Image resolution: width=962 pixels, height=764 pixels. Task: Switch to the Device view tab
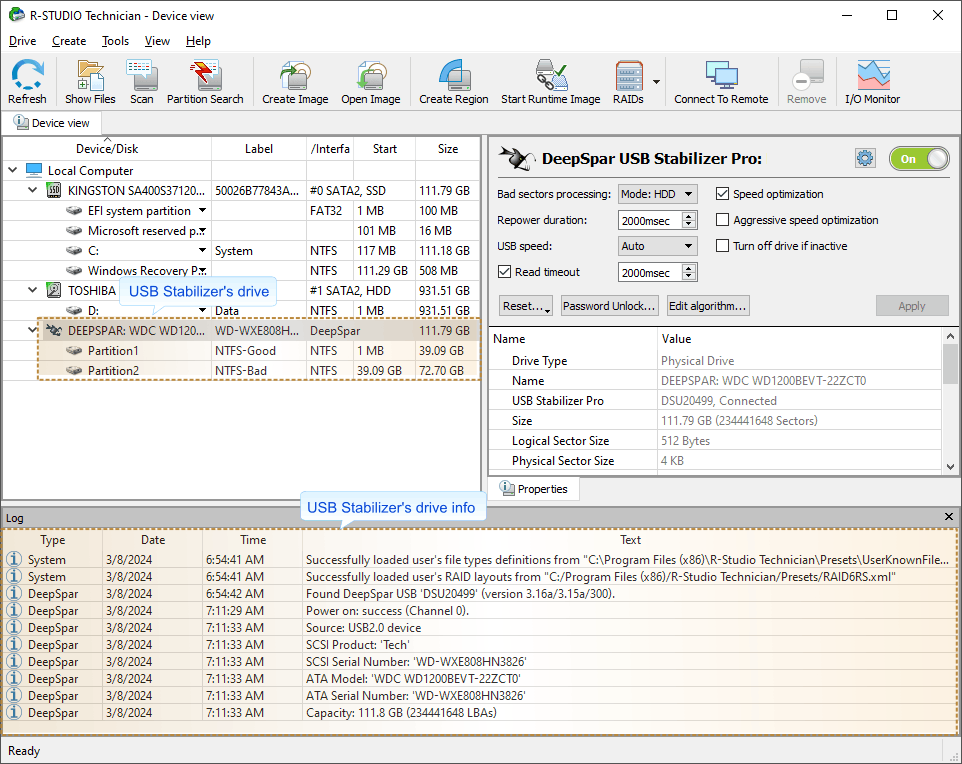pos(52,123)
